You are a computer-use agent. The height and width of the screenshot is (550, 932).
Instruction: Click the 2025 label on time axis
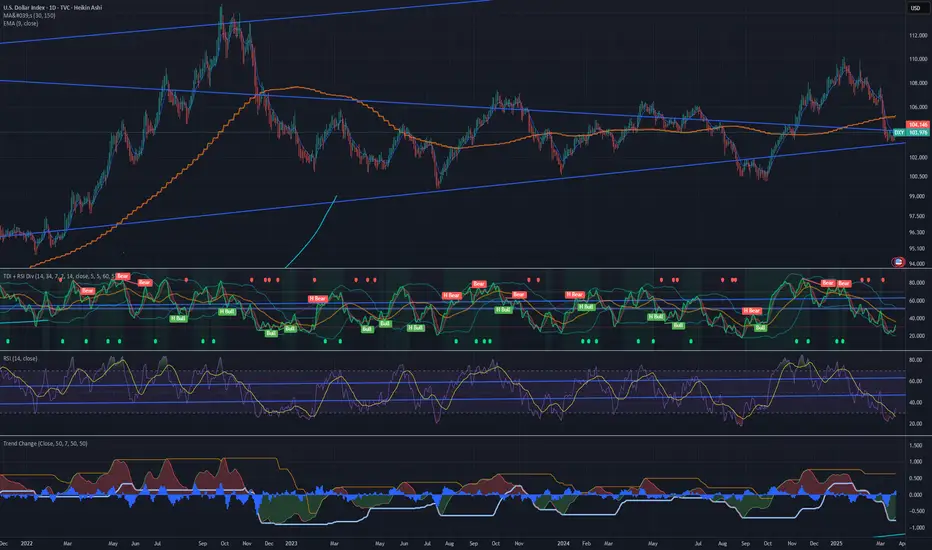point(836,543)
